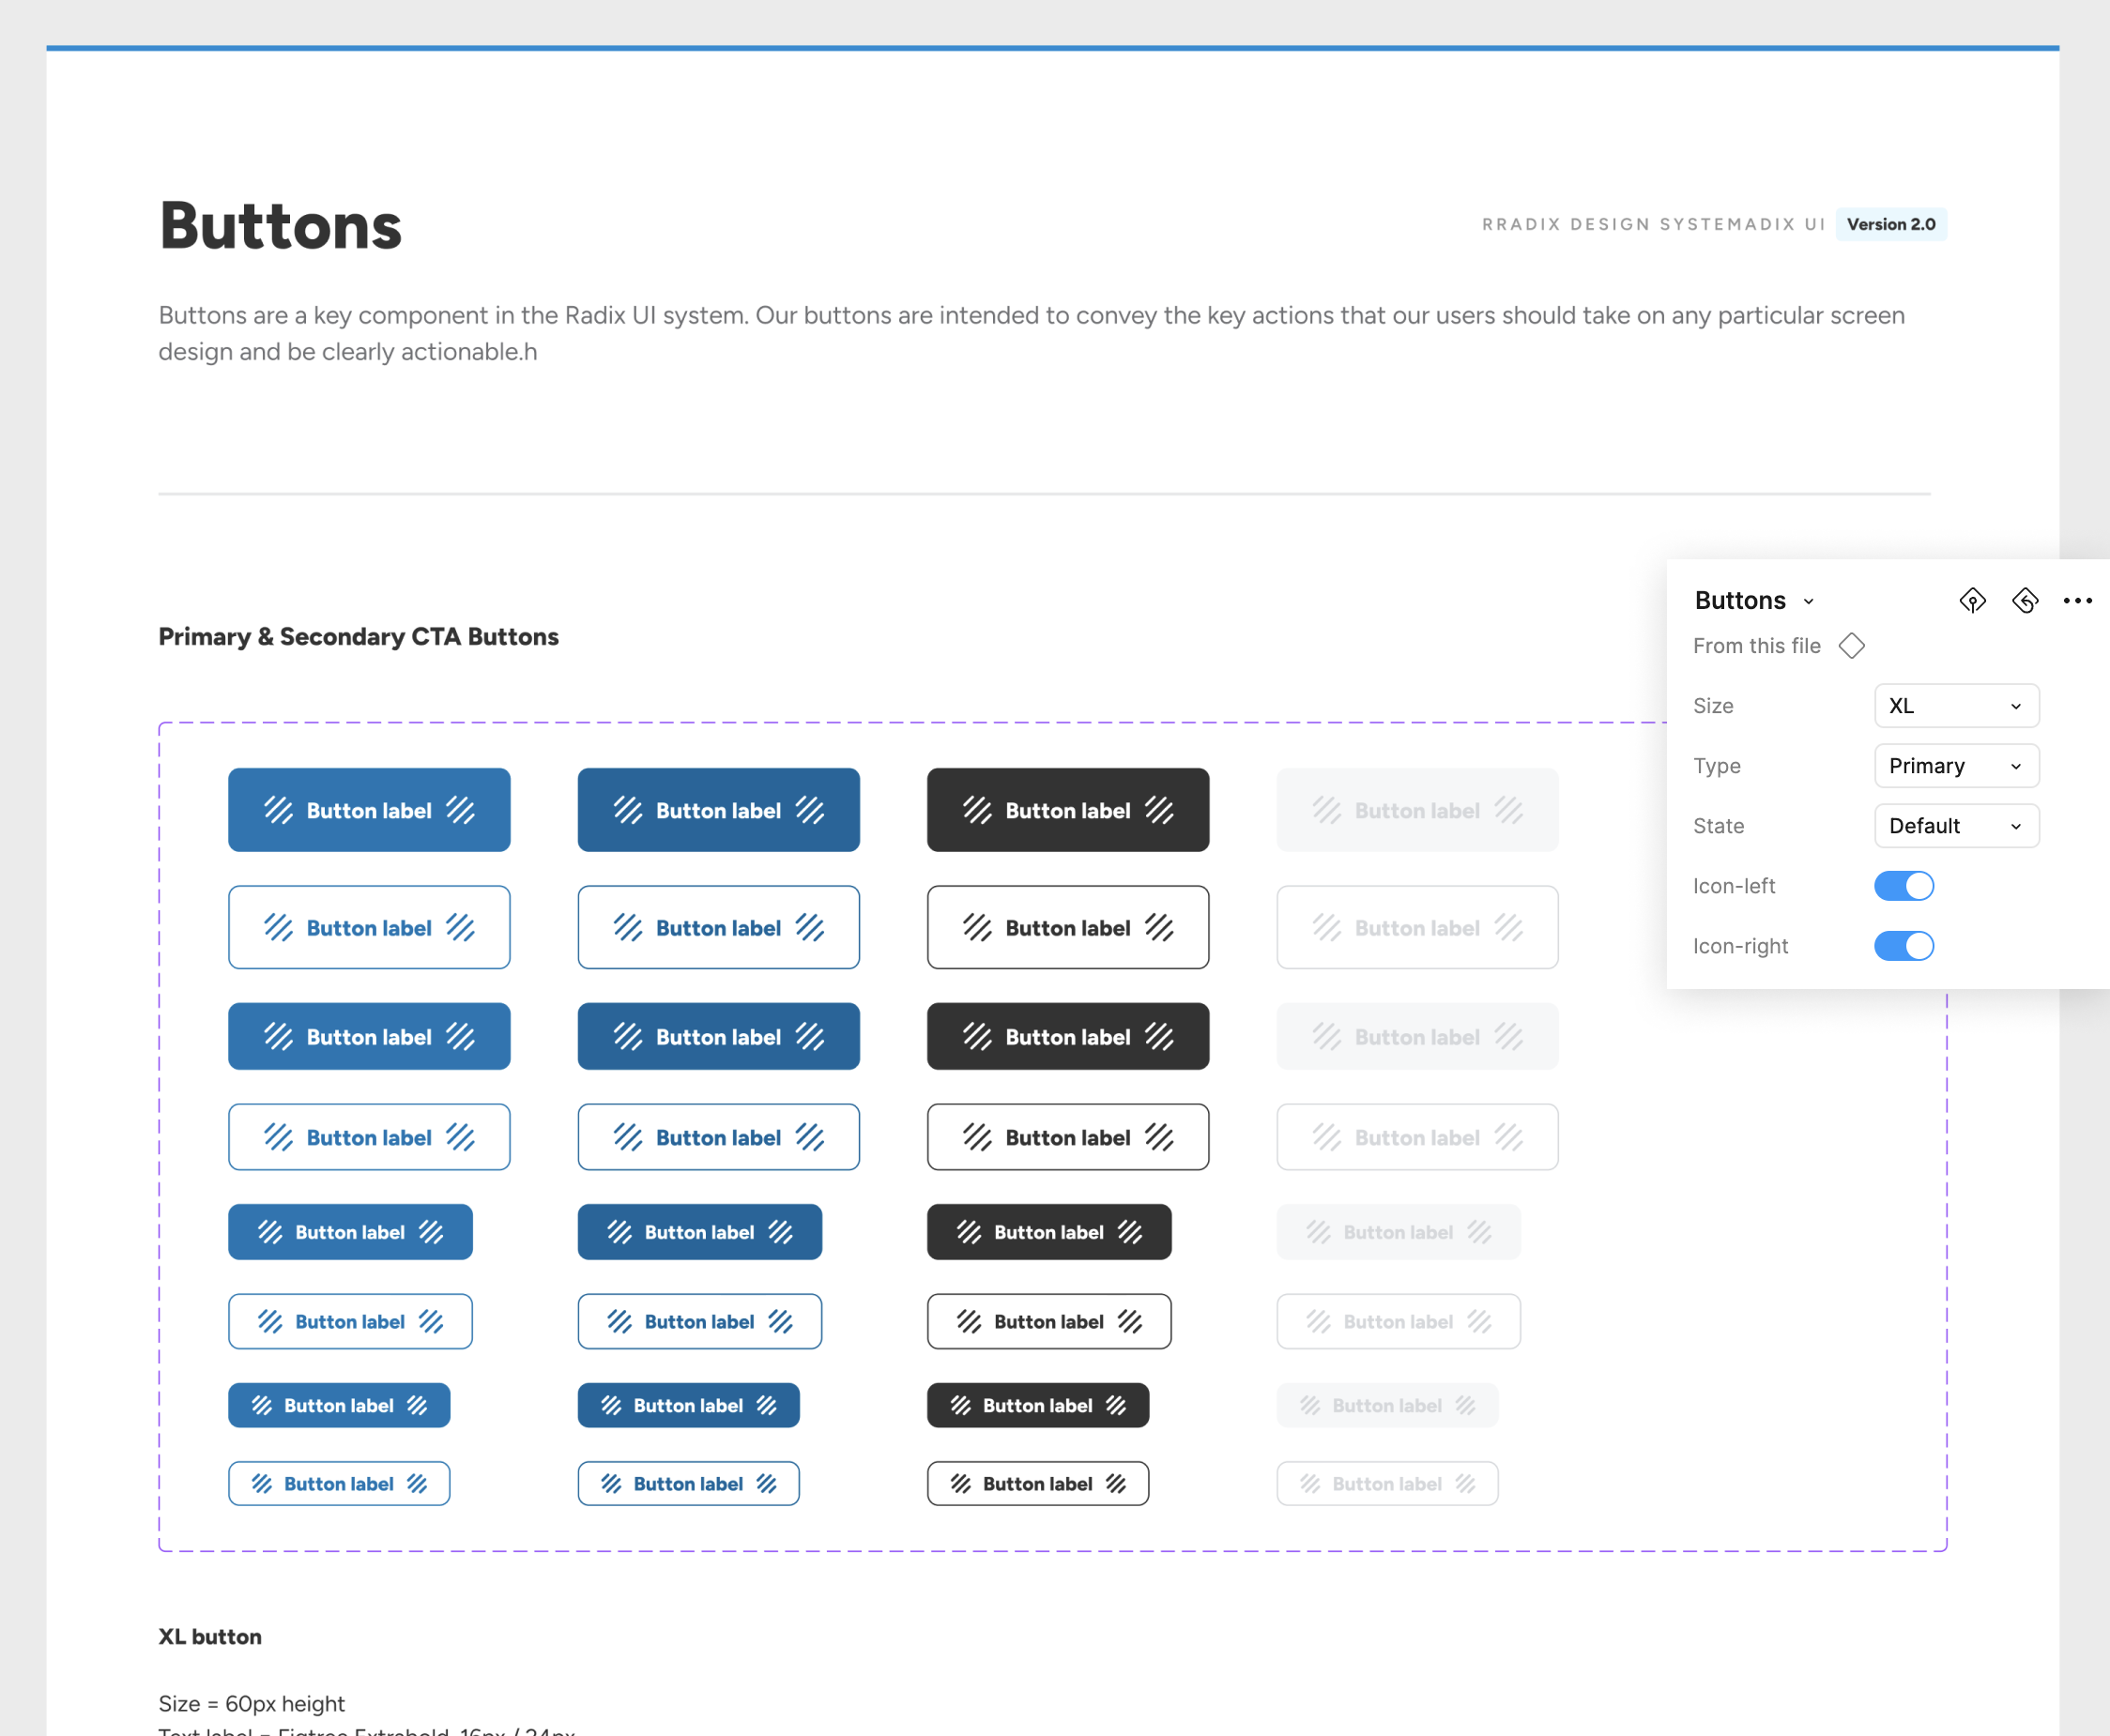This screenshot has height=1736, width=2110.
Task: Open the three-dot more options menu
Action: 2077,600
